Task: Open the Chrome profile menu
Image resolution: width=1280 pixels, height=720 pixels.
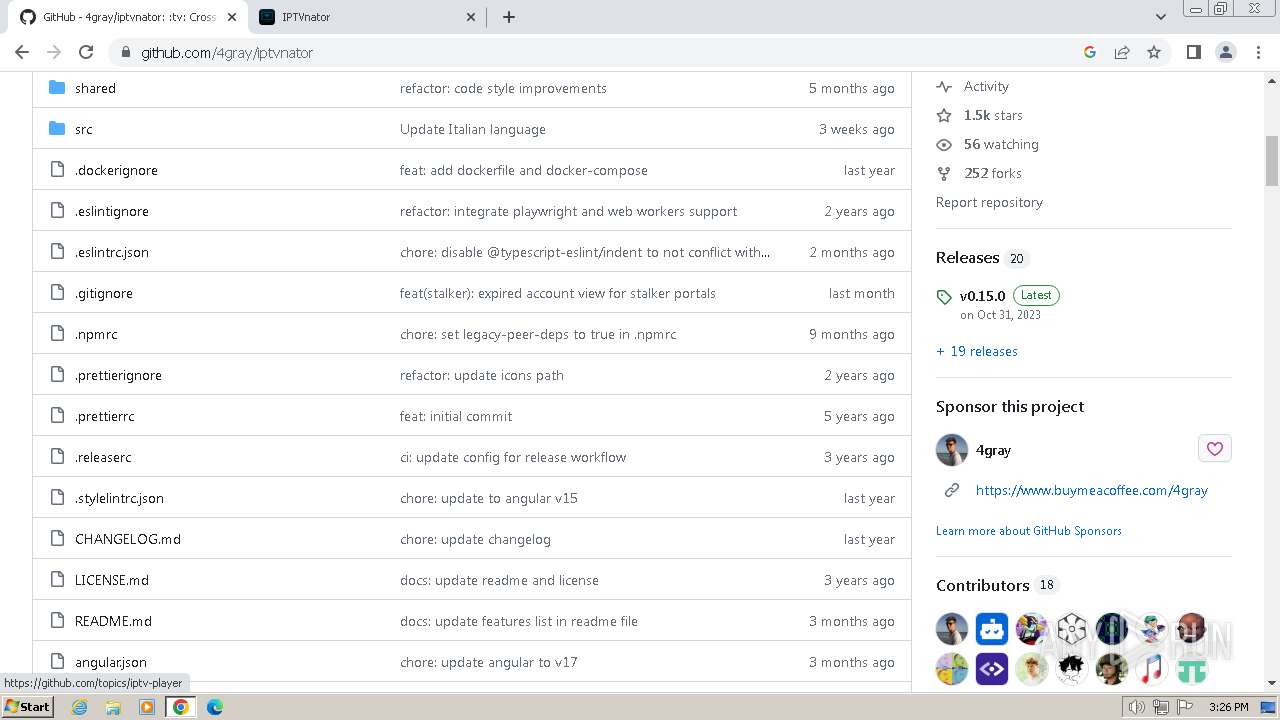Action: (1226, 52)
